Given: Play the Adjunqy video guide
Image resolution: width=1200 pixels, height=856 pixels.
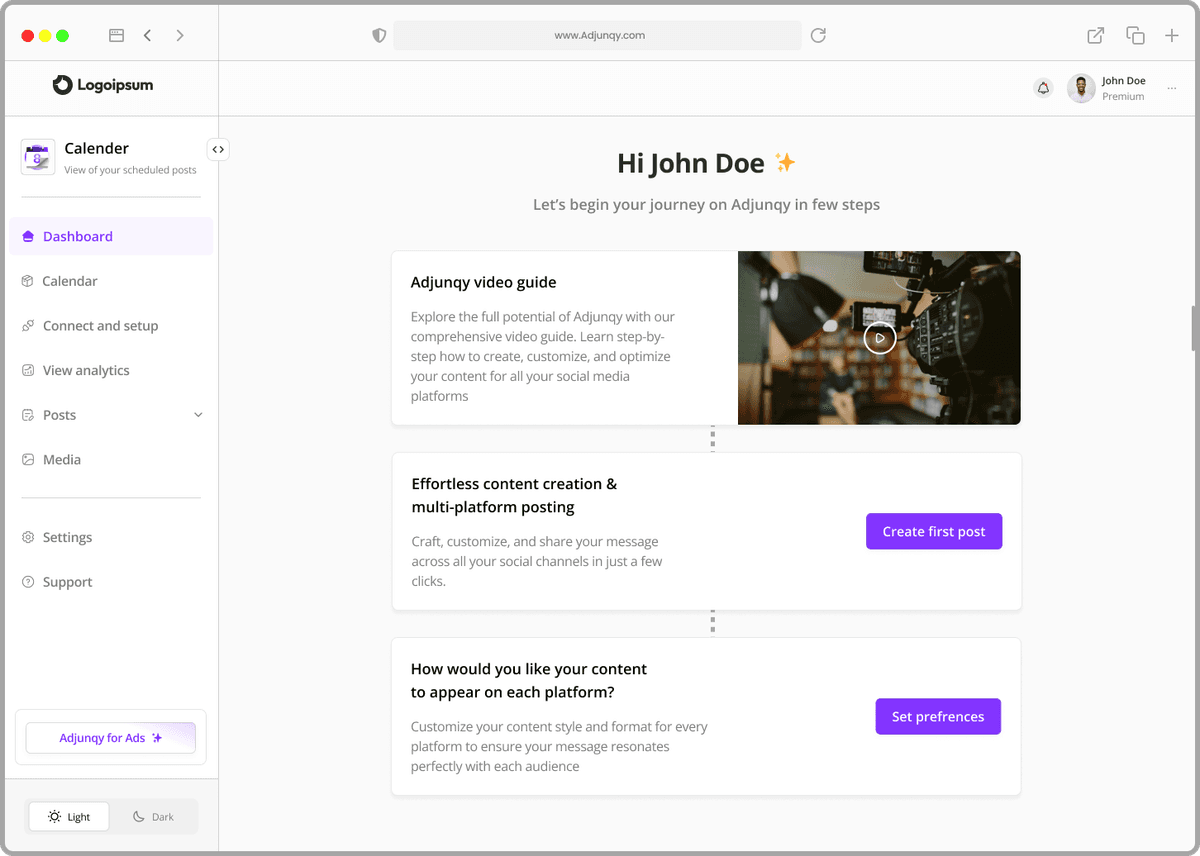Looking at the screenshot, I should point(879,338).
